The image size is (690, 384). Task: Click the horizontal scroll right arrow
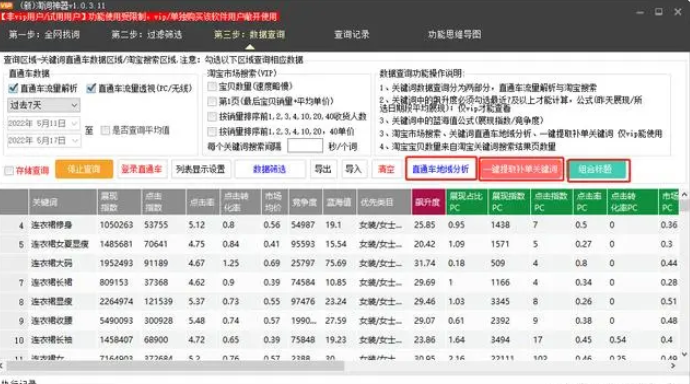[673, 366]
